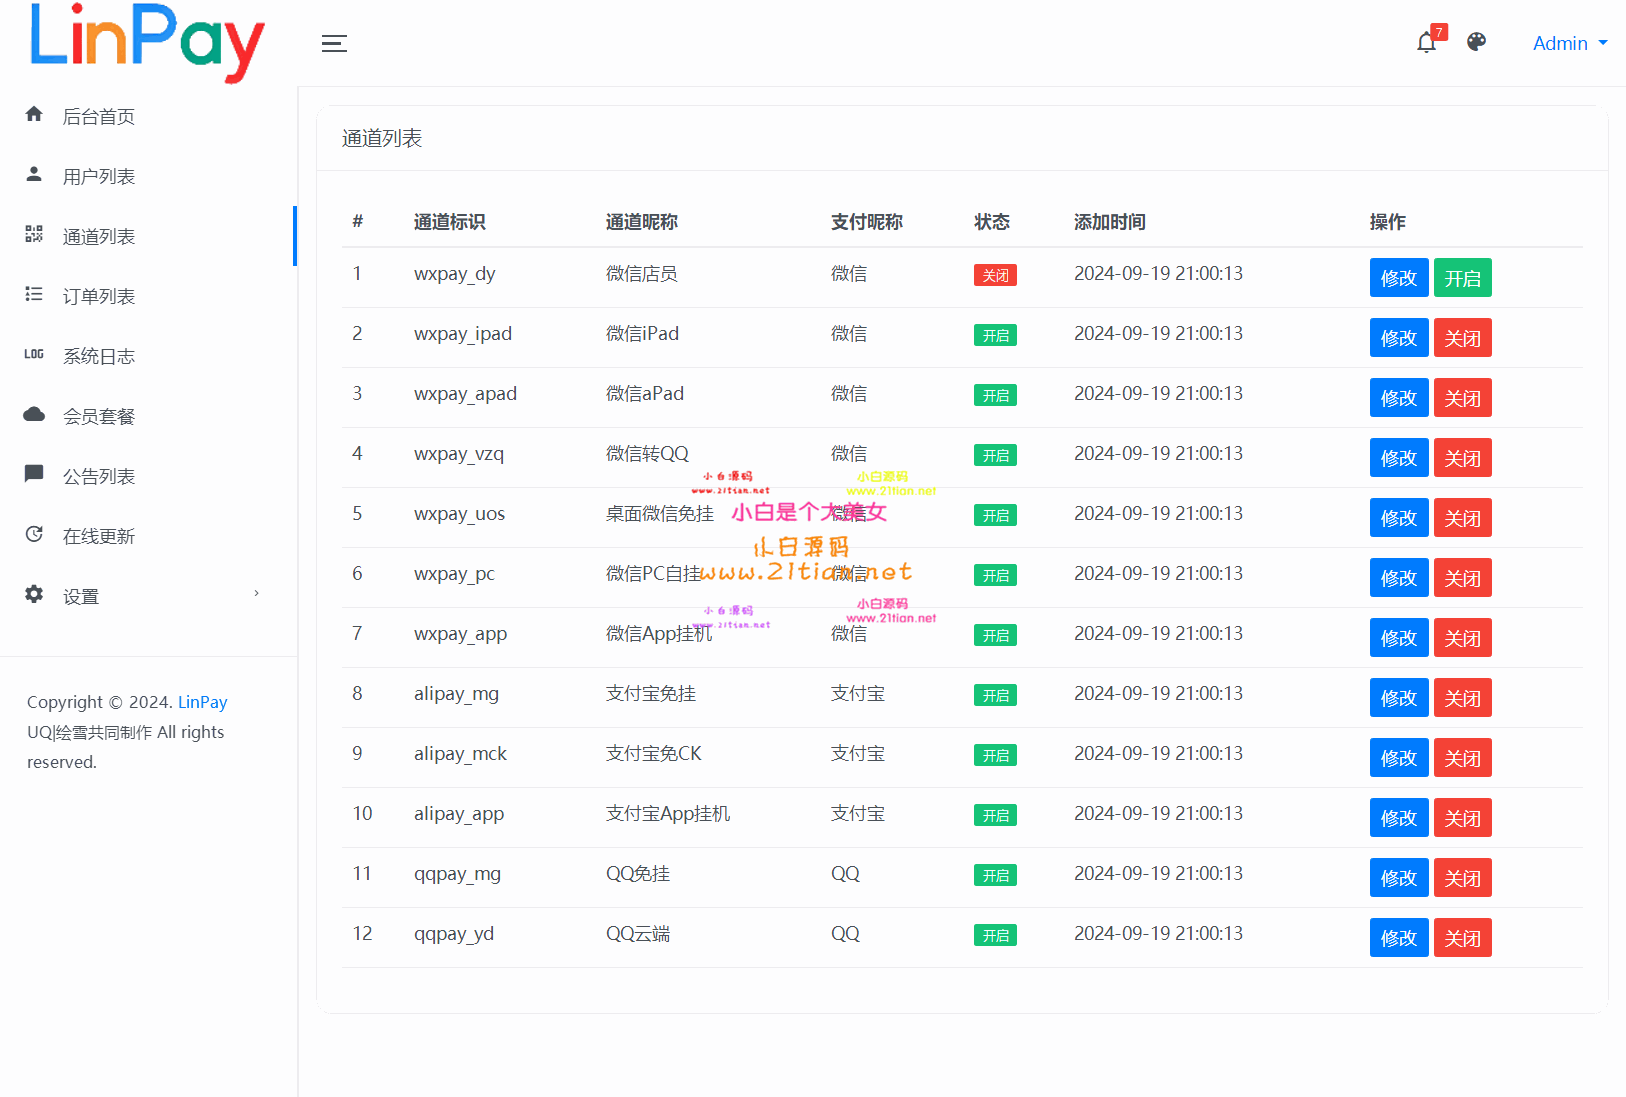The width and height of the screenshot is (1626, 1097).
Task: Click the red 关闭 status badge of wxpay_dy
Action: [995, 276]
